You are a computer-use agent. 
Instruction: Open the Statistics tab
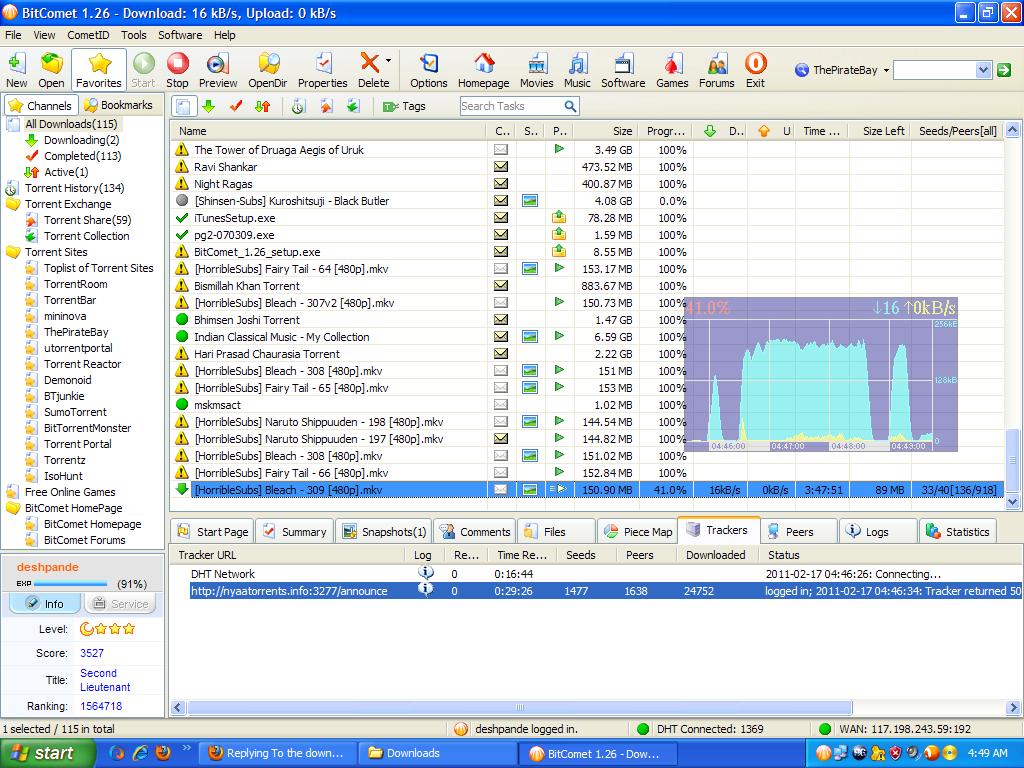[x=957, y=532]
